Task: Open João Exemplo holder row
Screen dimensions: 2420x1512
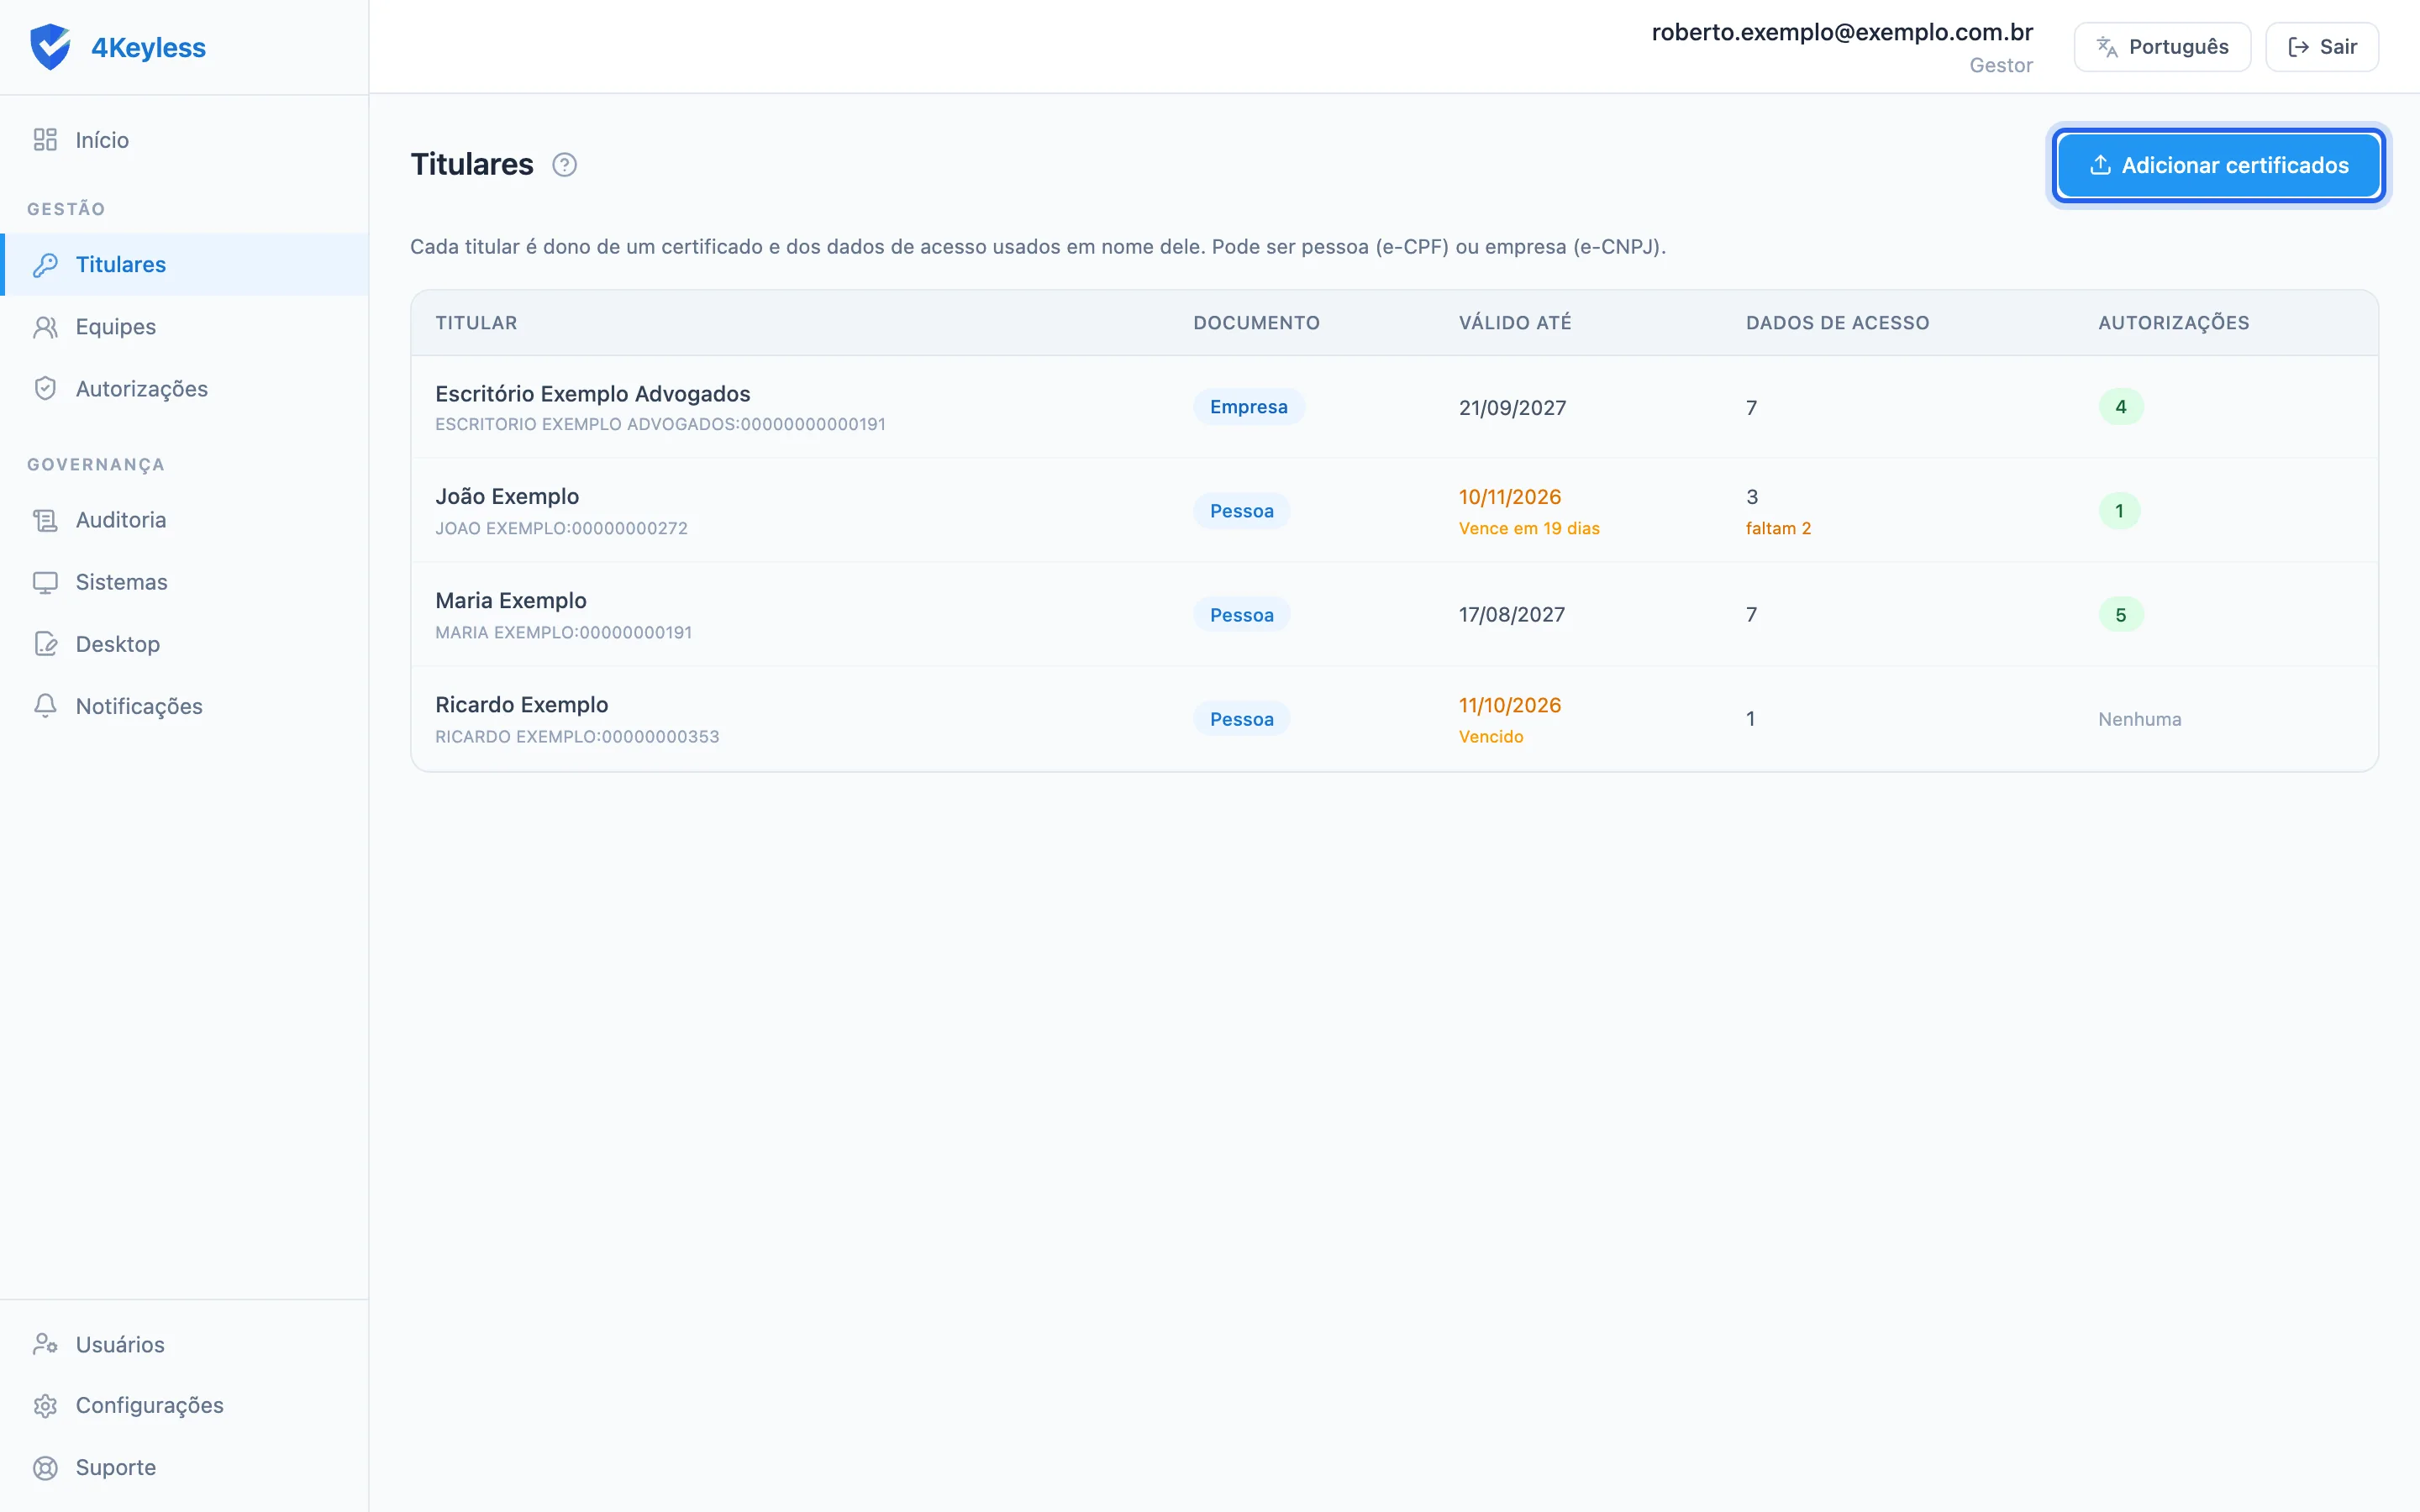Action: 1394,511
